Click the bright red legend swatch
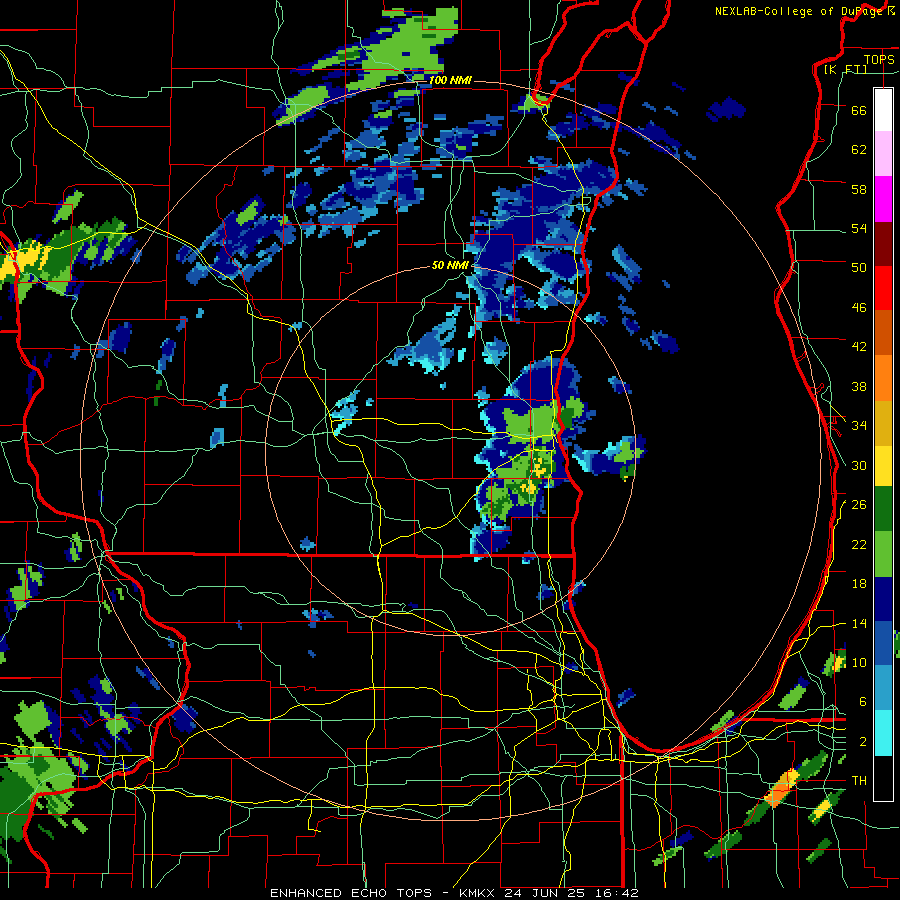The width and height of the screenshot is (900, 900). 883,288
